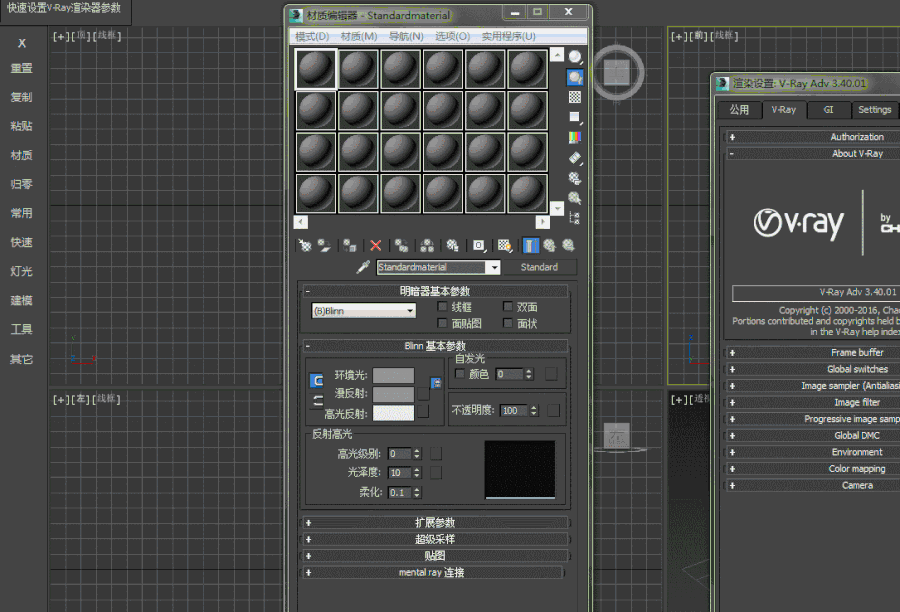Click the 漫反射 diffuse color swatch
The width and height of the screenshot is (900, 612).
(393, 394)
